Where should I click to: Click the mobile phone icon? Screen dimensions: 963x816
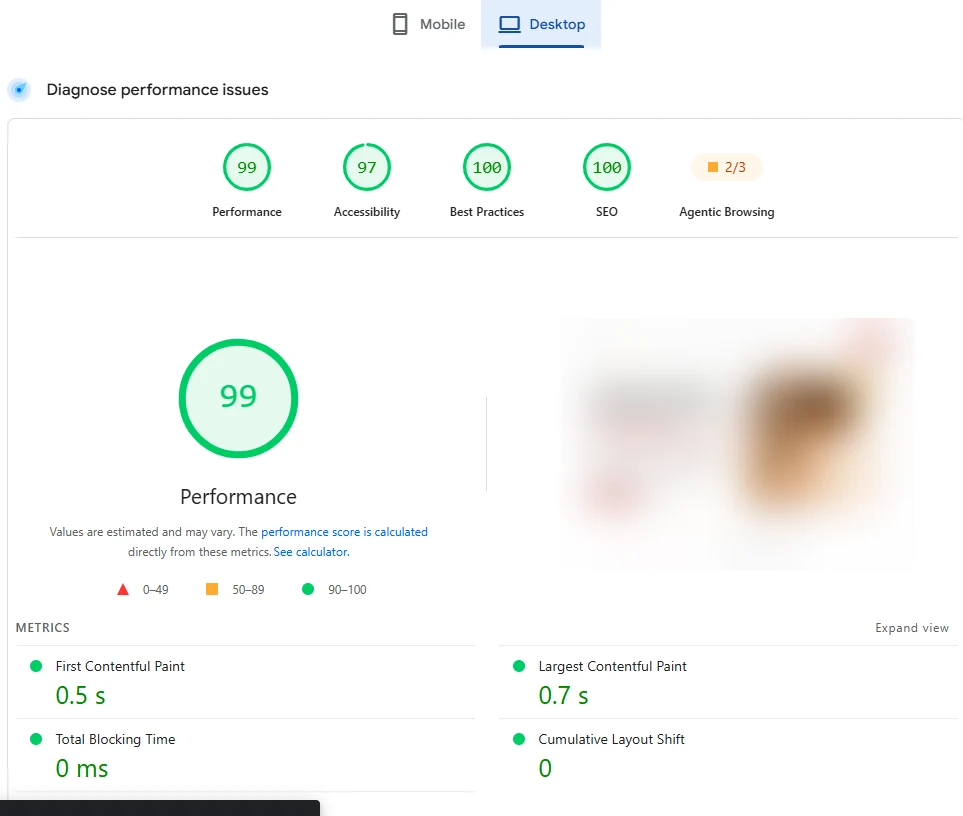click(400, 24)
